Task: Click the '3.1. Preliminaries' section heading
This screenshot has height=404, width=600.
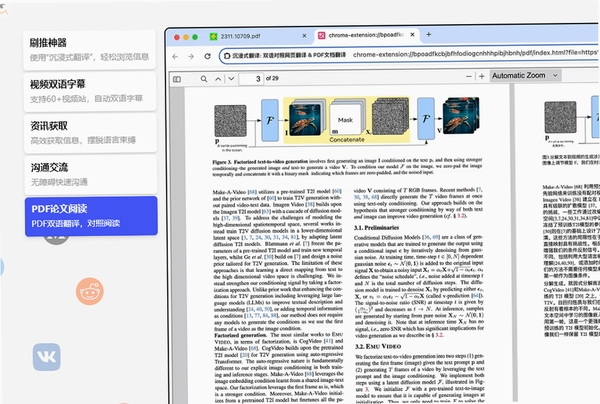Action: (377, 228)
